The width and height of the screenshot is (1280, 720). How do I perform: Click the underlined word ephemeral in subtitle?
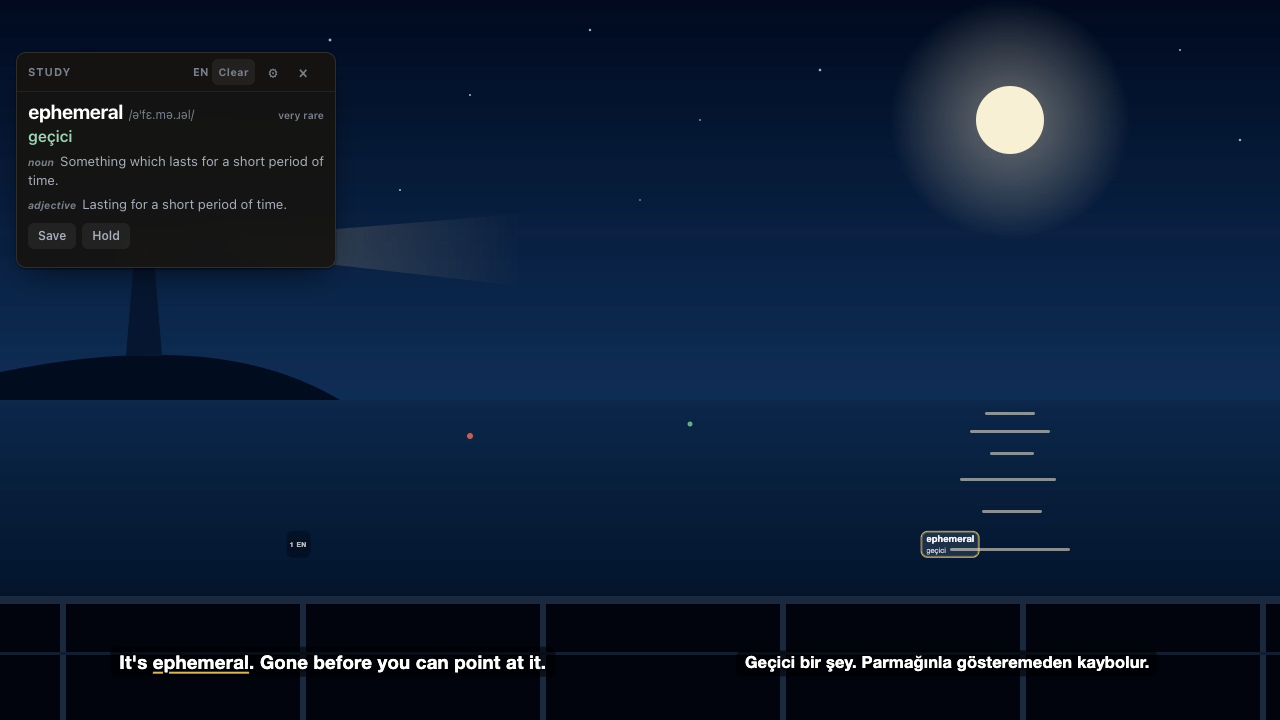click(x=200, y=663)
